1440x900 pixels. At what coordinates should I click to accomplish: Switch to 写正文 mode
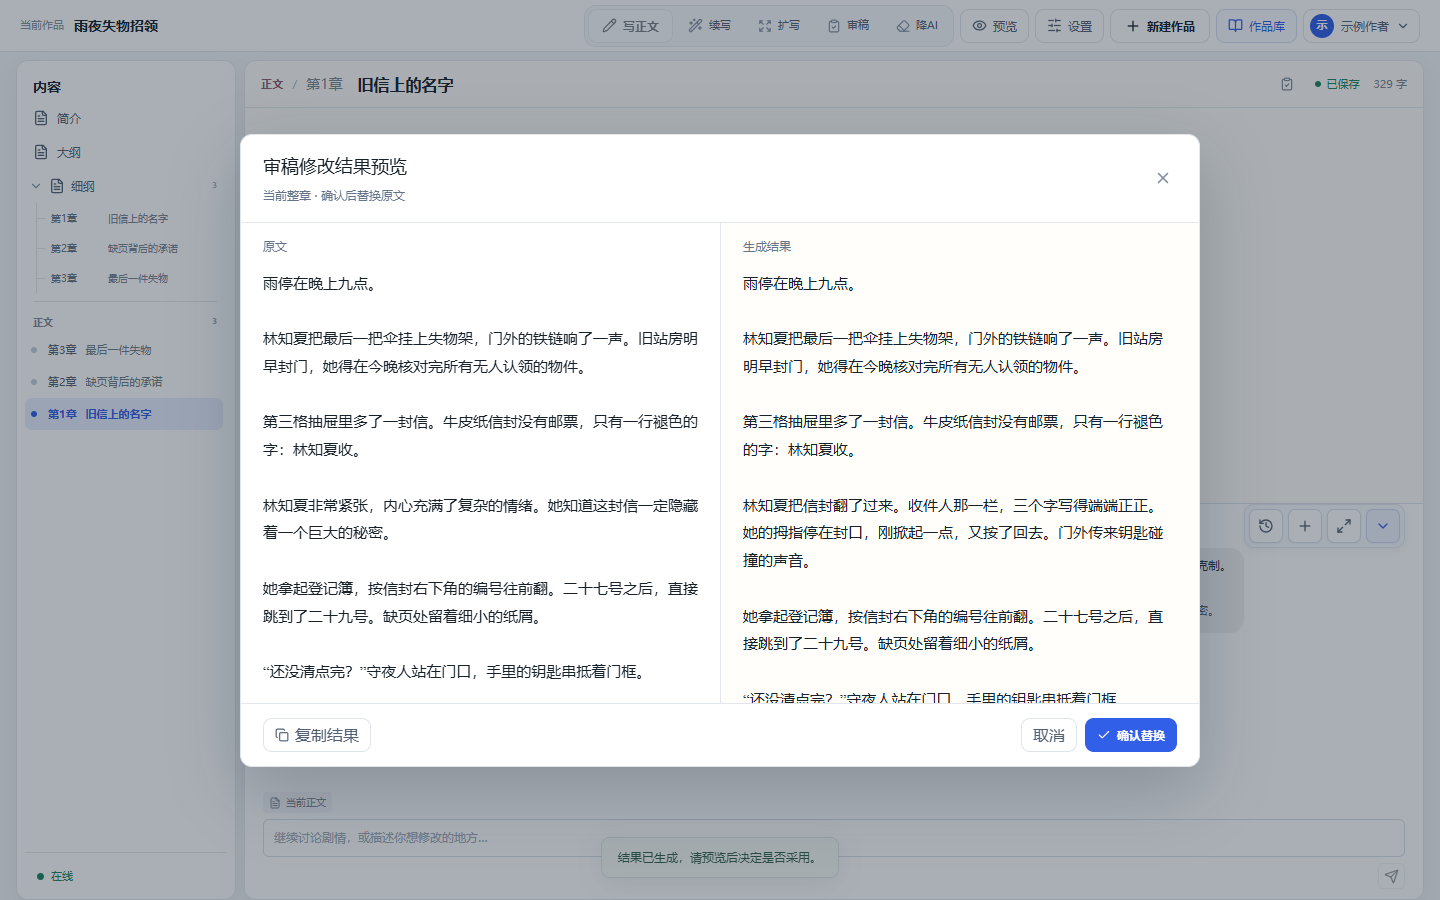[630, 26]
